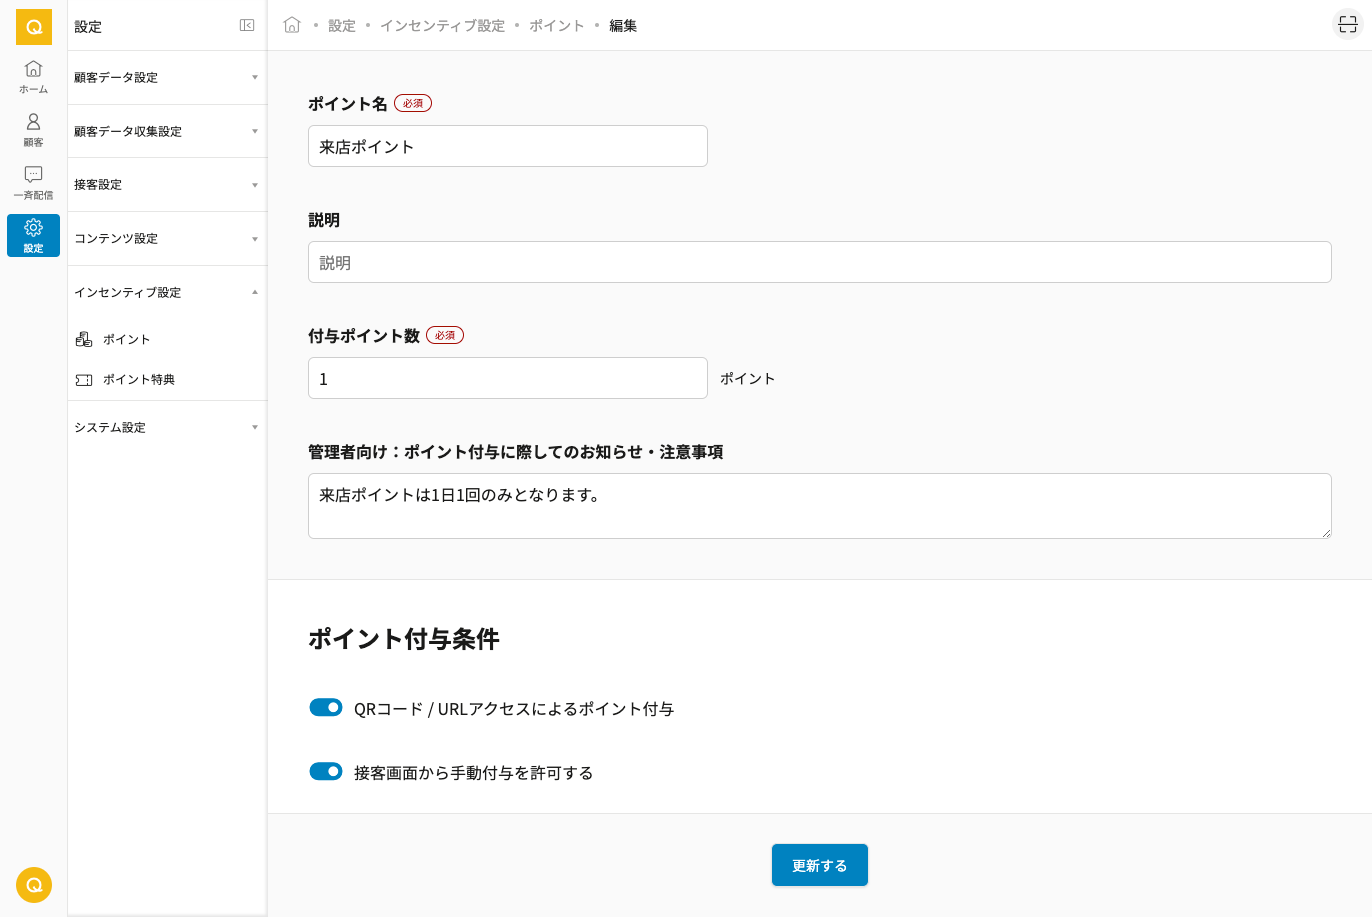Select ポイント item in sidebar
1372x917 pixels.
126,340
